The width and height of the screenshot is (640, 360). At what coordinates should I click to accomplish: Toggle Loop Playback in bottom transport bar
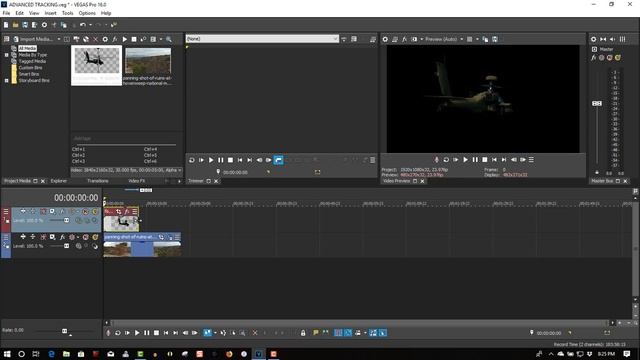pyautogui.click(x=118, y=333)
